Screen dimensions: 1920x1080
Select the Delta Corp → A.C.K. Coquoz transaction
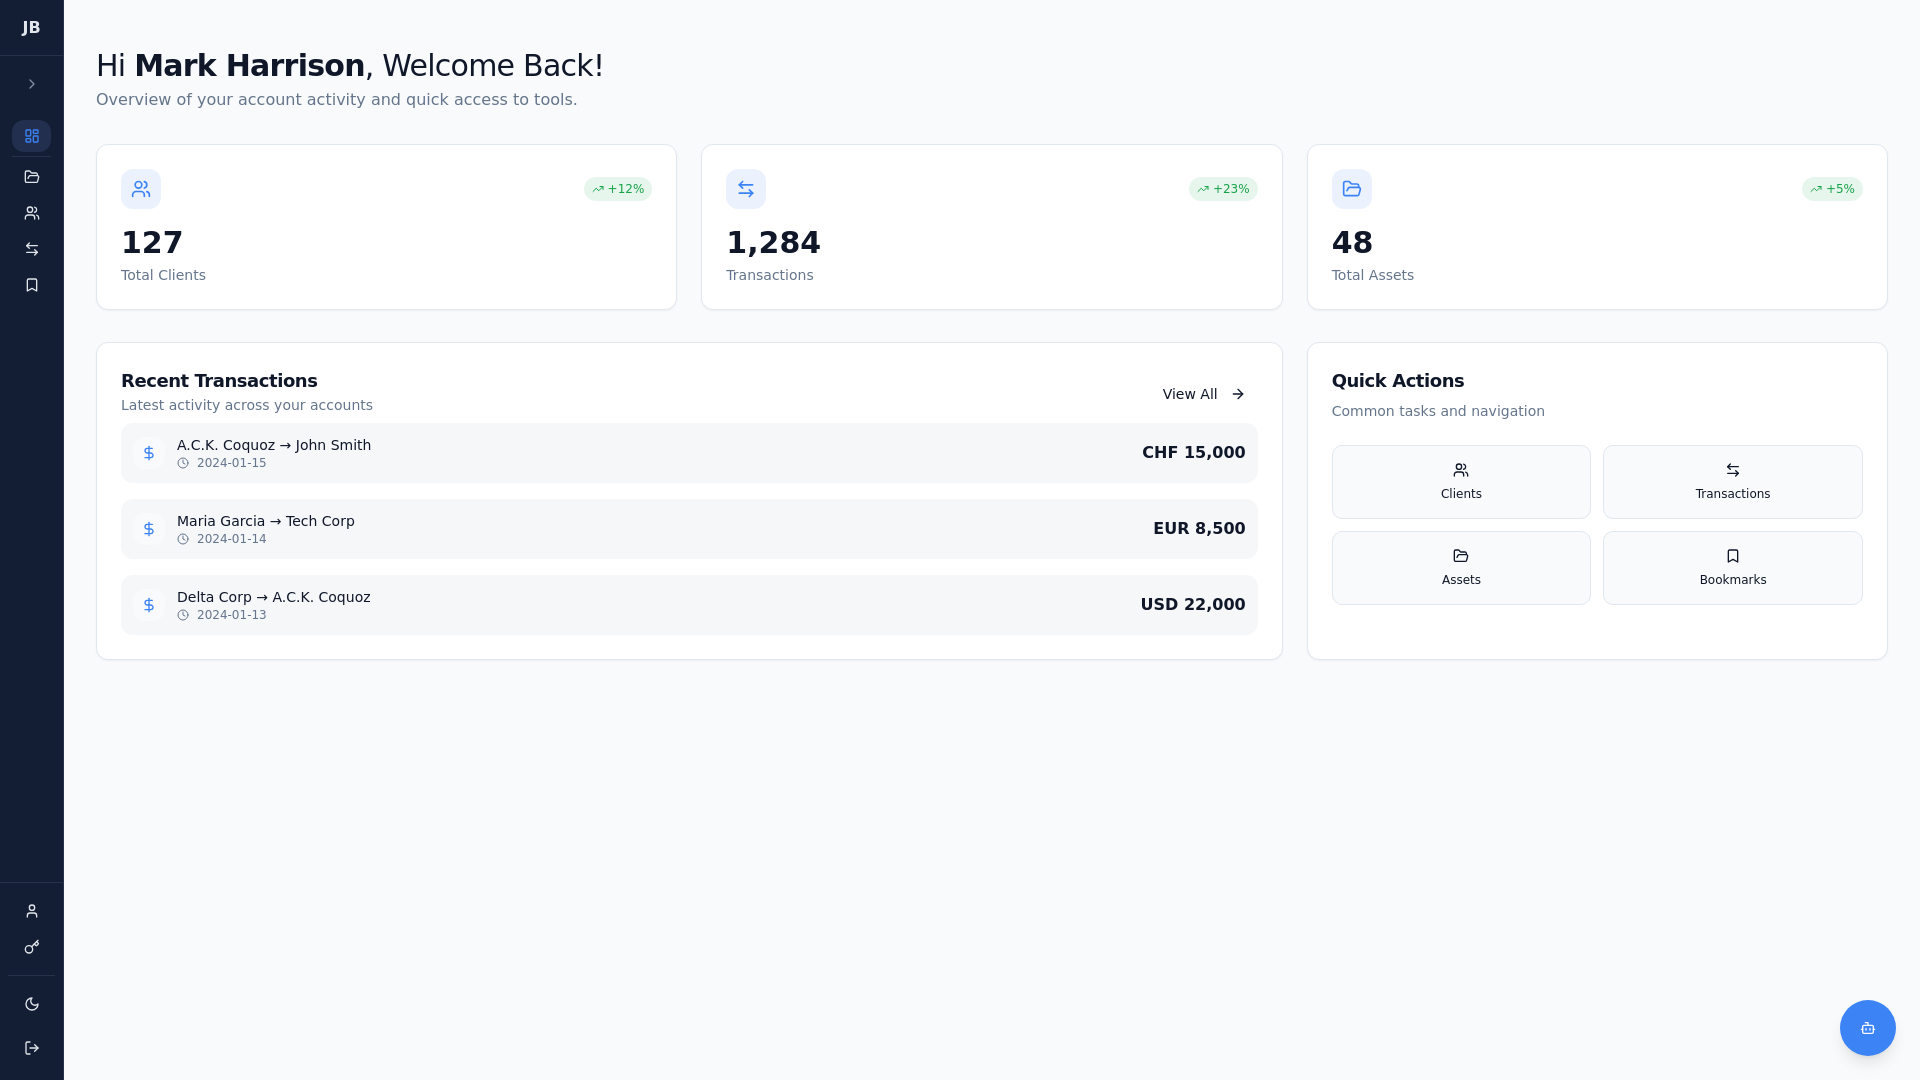(x=689, y=605)
